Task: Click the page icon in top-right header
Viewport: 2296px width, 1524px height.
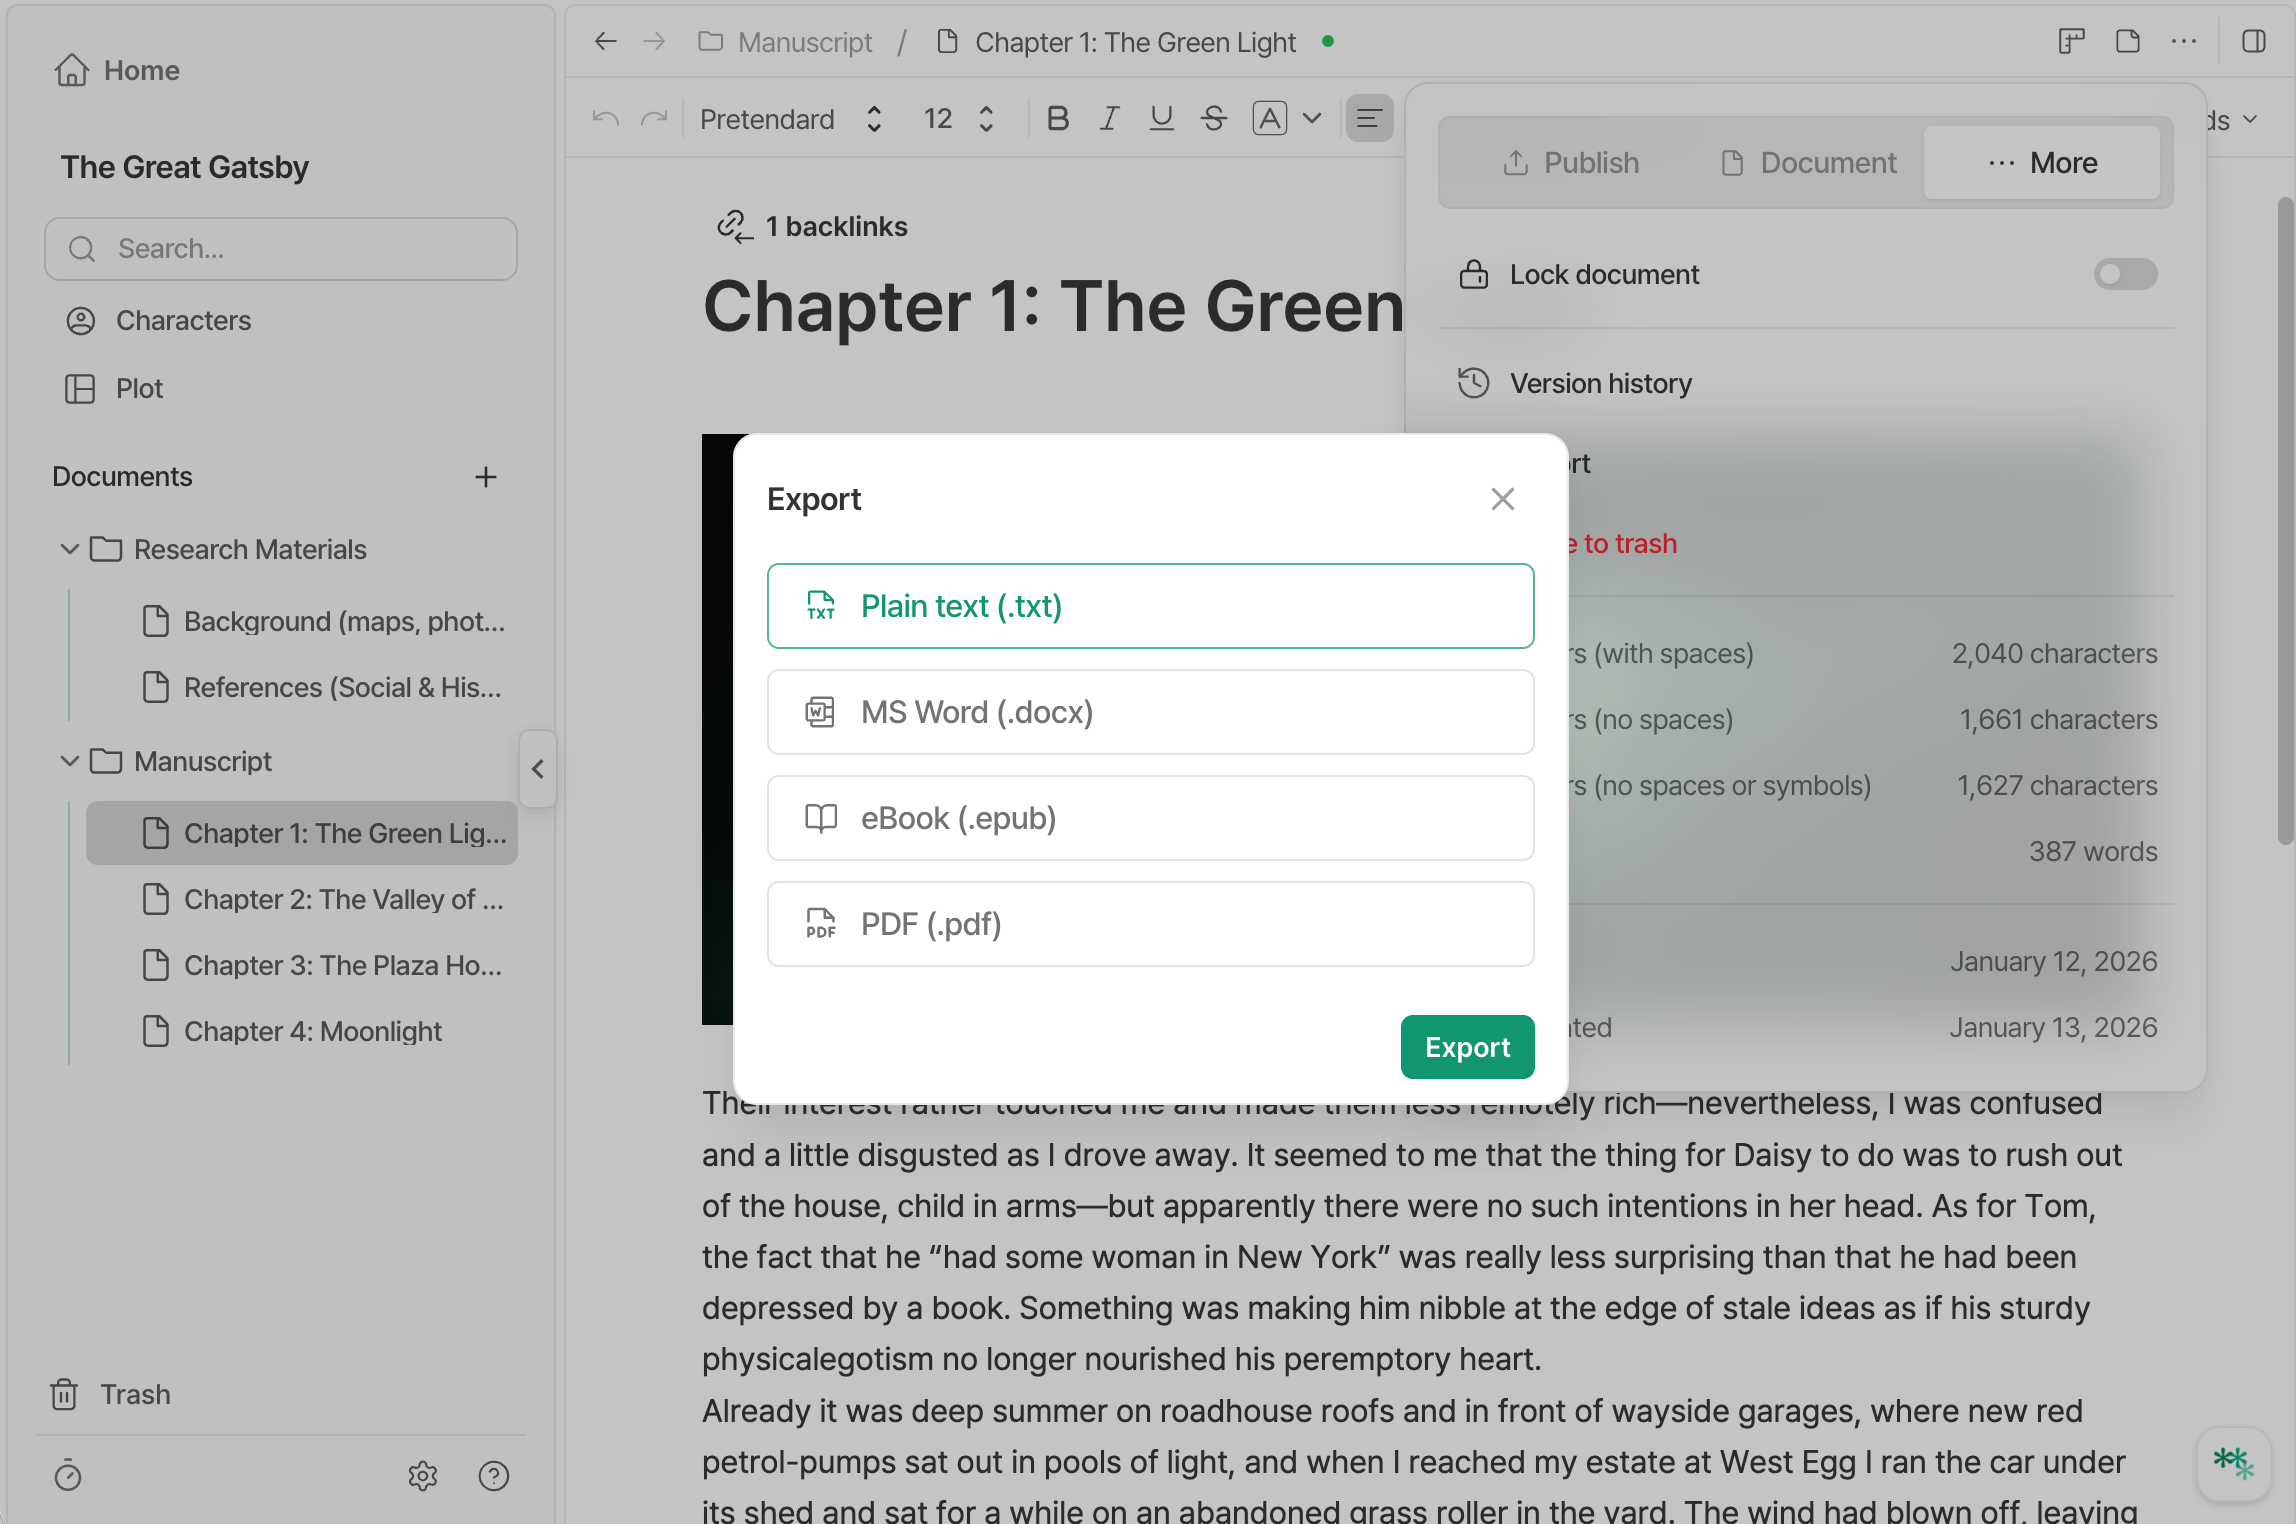Action: (2128, 41)
